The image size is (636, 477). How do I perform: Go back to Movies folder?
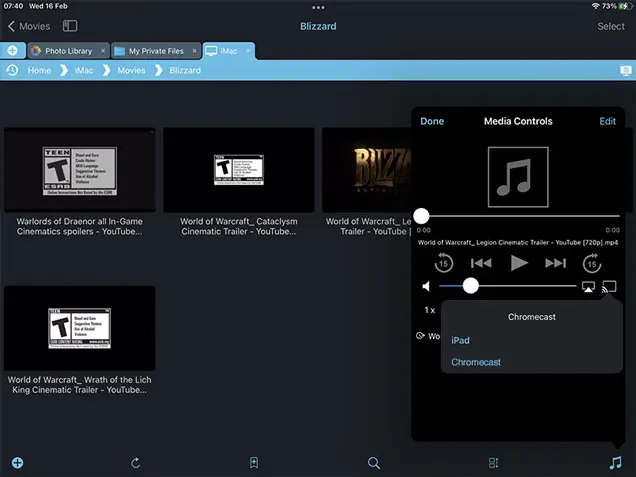click(x=29, y=26)
